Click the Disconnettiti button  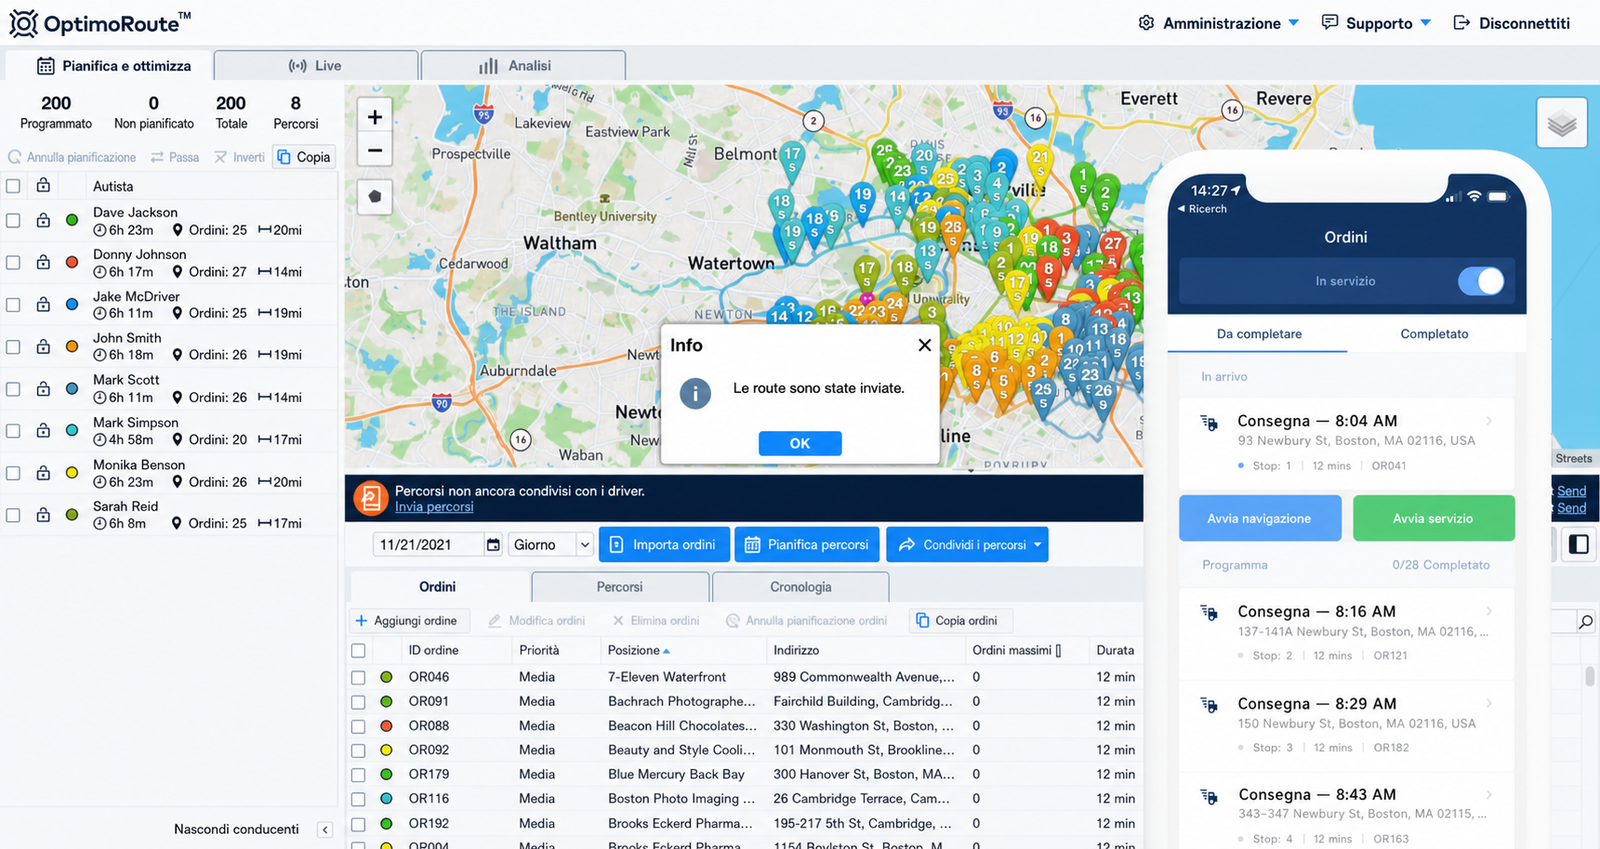(x=1511, y=23)
